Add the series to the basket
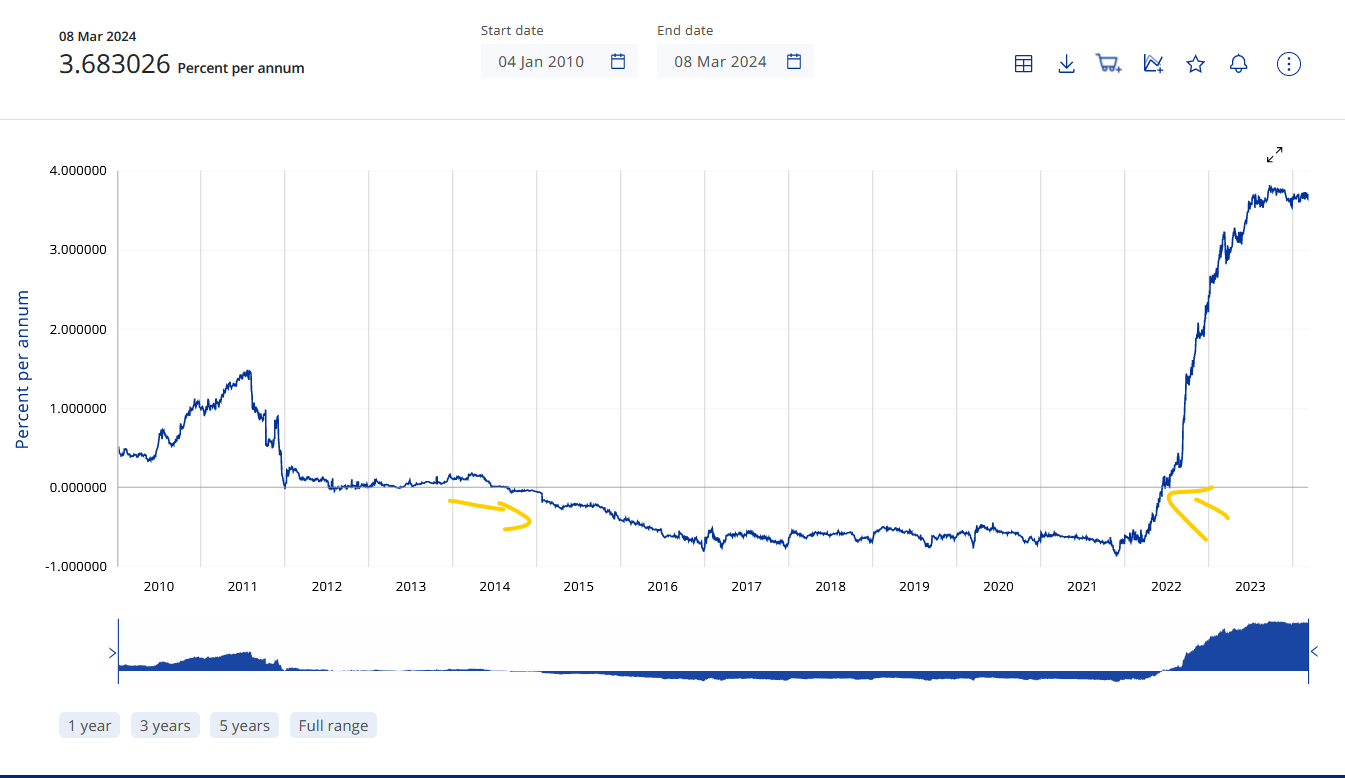The image size is (1345, 778). [x=1109, y=64]
